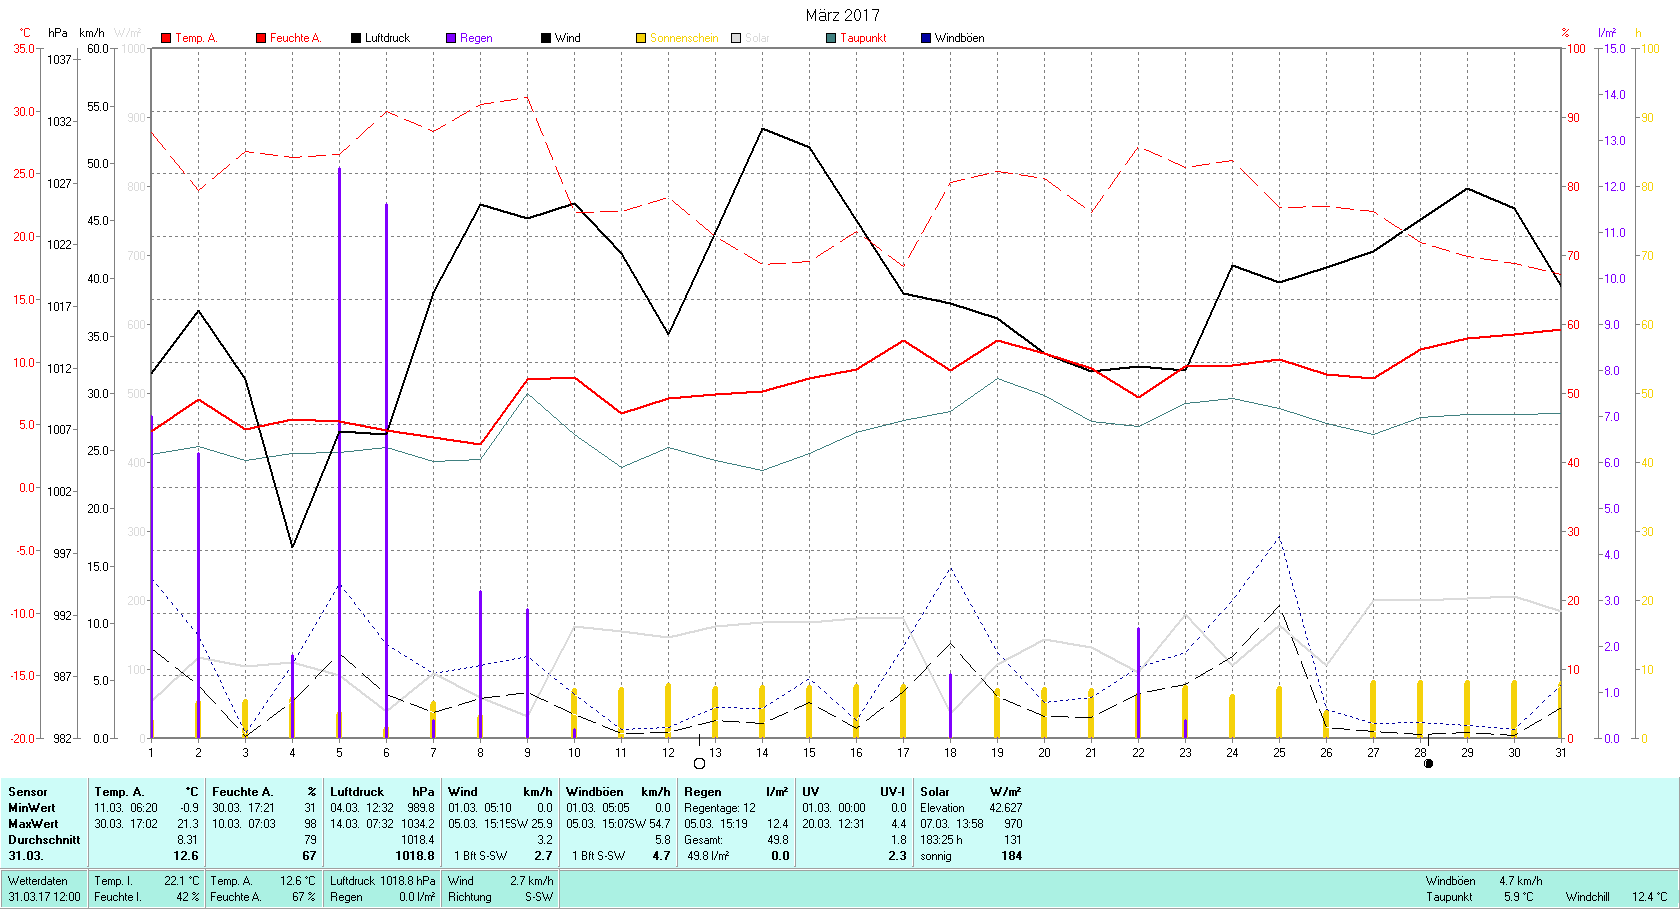Click the gray Solar legend swatch
Viewport: 1680px width, 909px height.
click(736, 38)
